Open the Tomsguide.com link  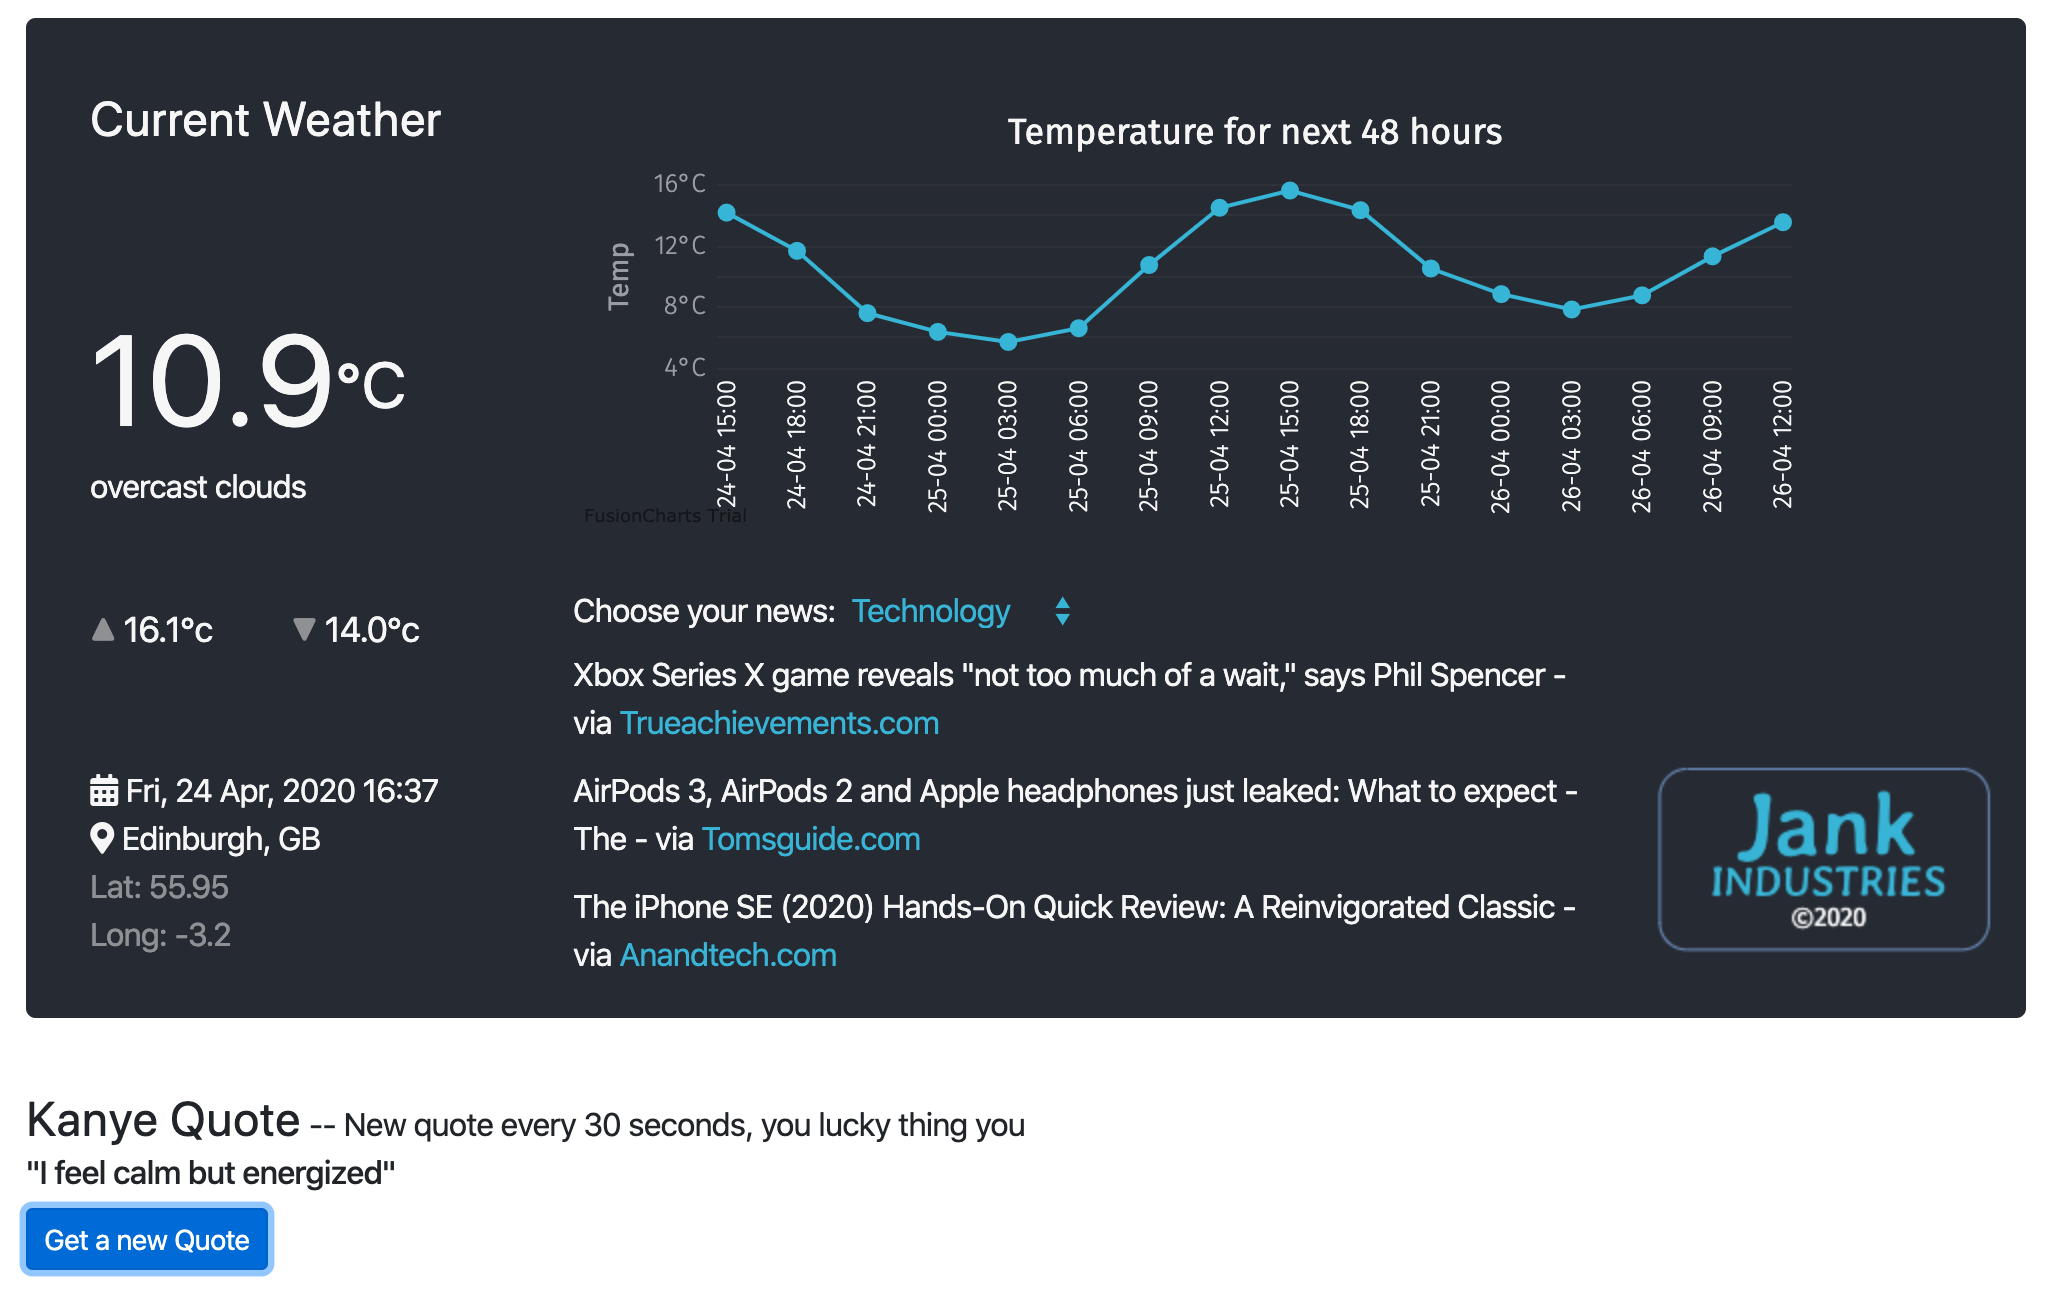pos(811,839)
